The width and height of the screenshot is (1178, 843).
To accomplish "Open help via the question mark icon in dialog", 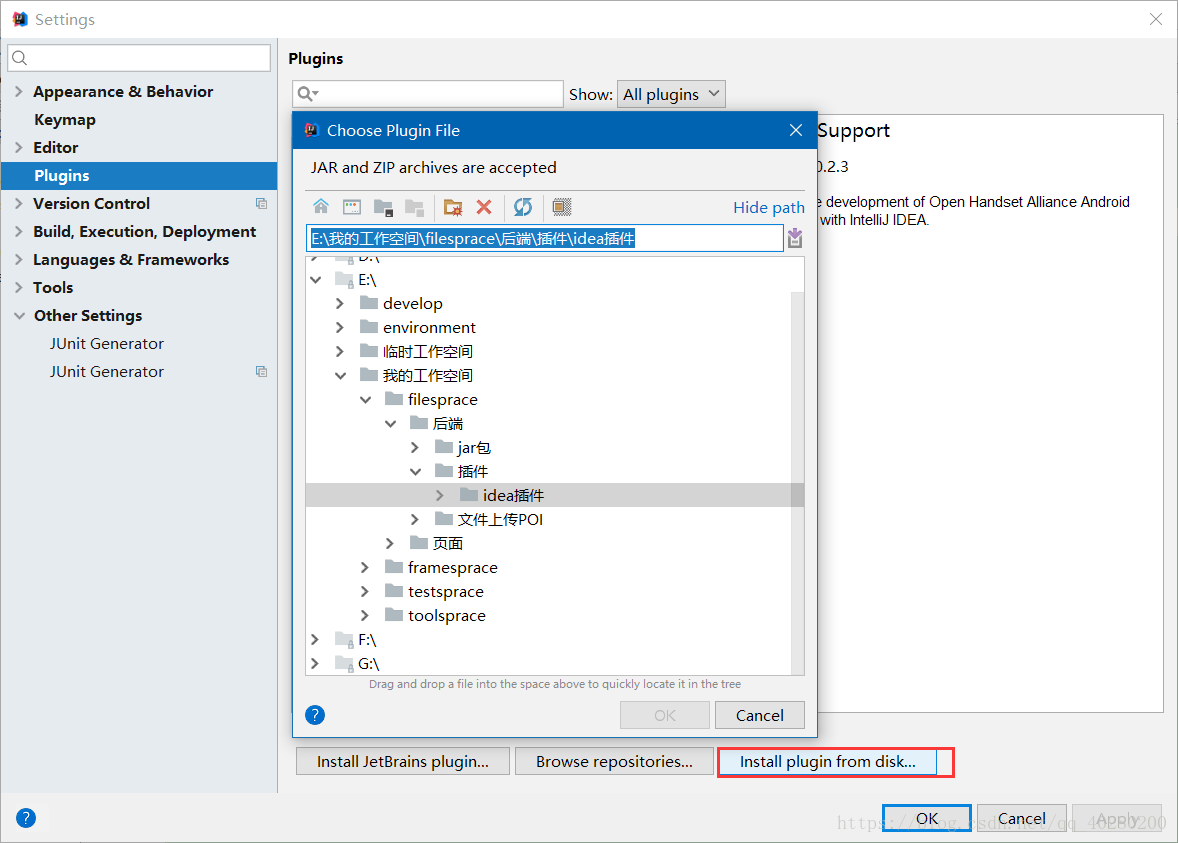I will pos(314,715).
